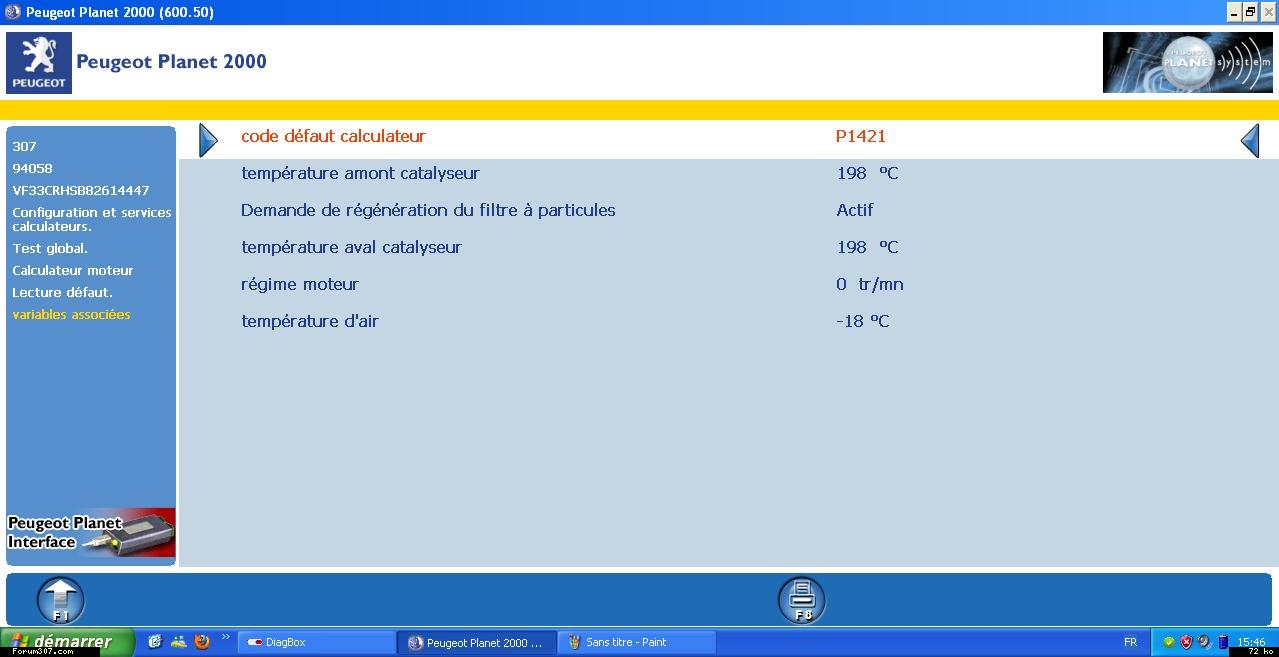The image size is (1279, 657).
Task: Click the Peugeot Planet Interface image
Action: pos(91,532)
